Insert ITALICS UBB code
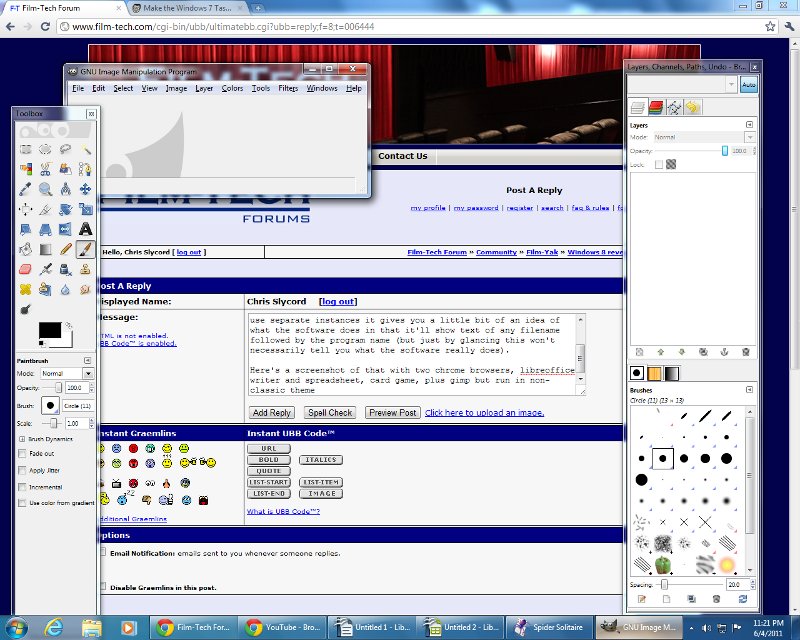 point(321,460)
